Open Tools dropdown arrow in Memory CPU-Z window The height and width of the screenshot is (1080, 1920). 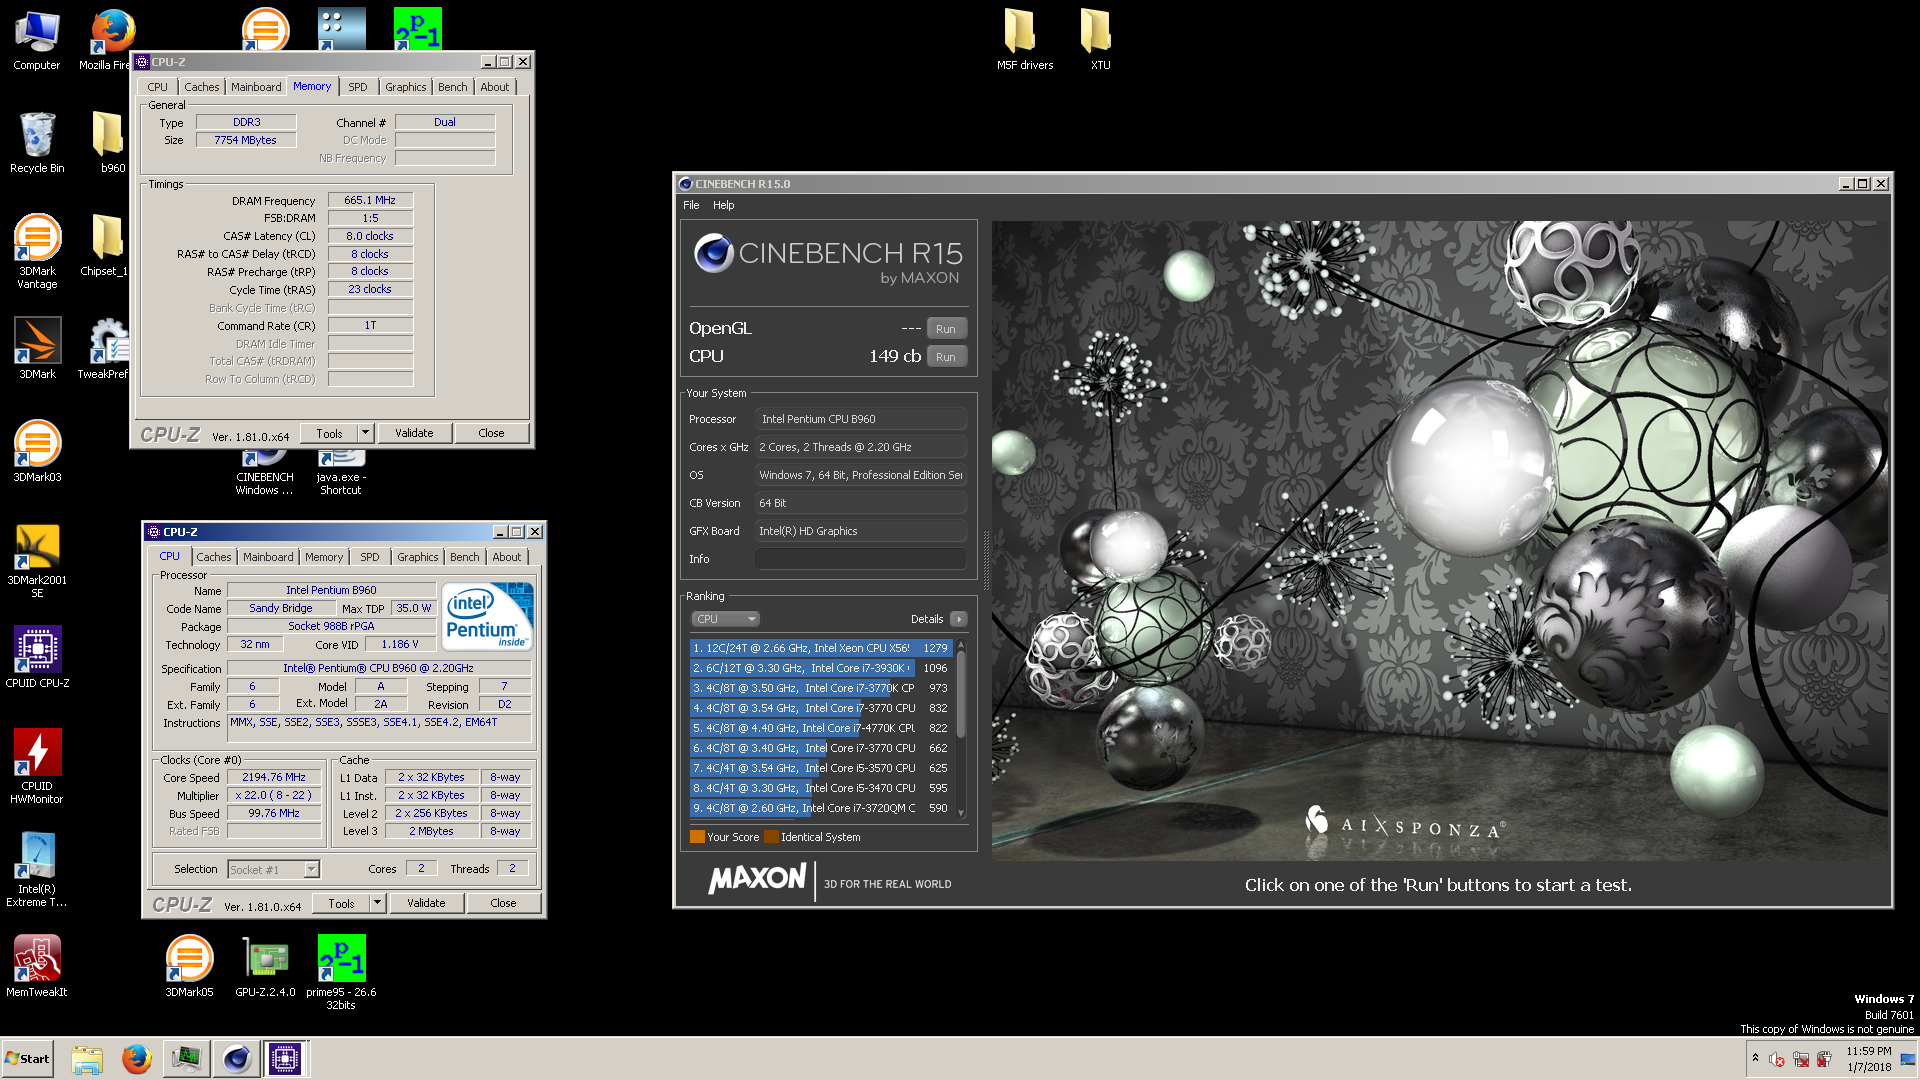coord(365,433)
